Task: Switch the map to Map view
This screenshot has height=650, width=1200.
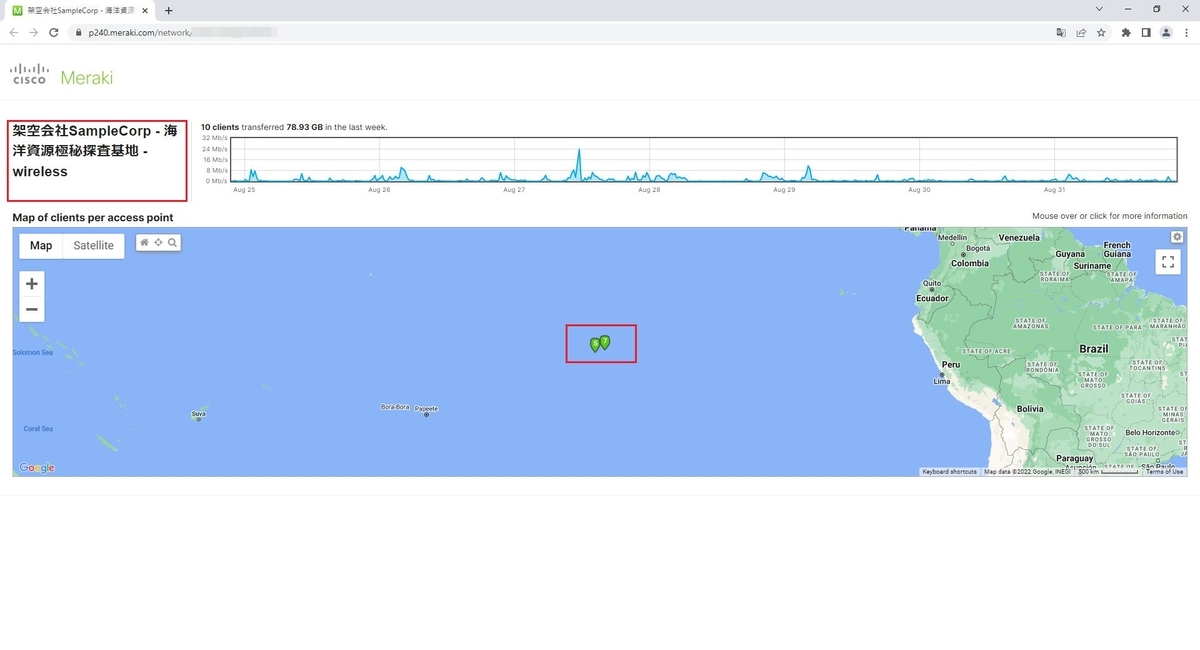Action: [x=41, y=245]
